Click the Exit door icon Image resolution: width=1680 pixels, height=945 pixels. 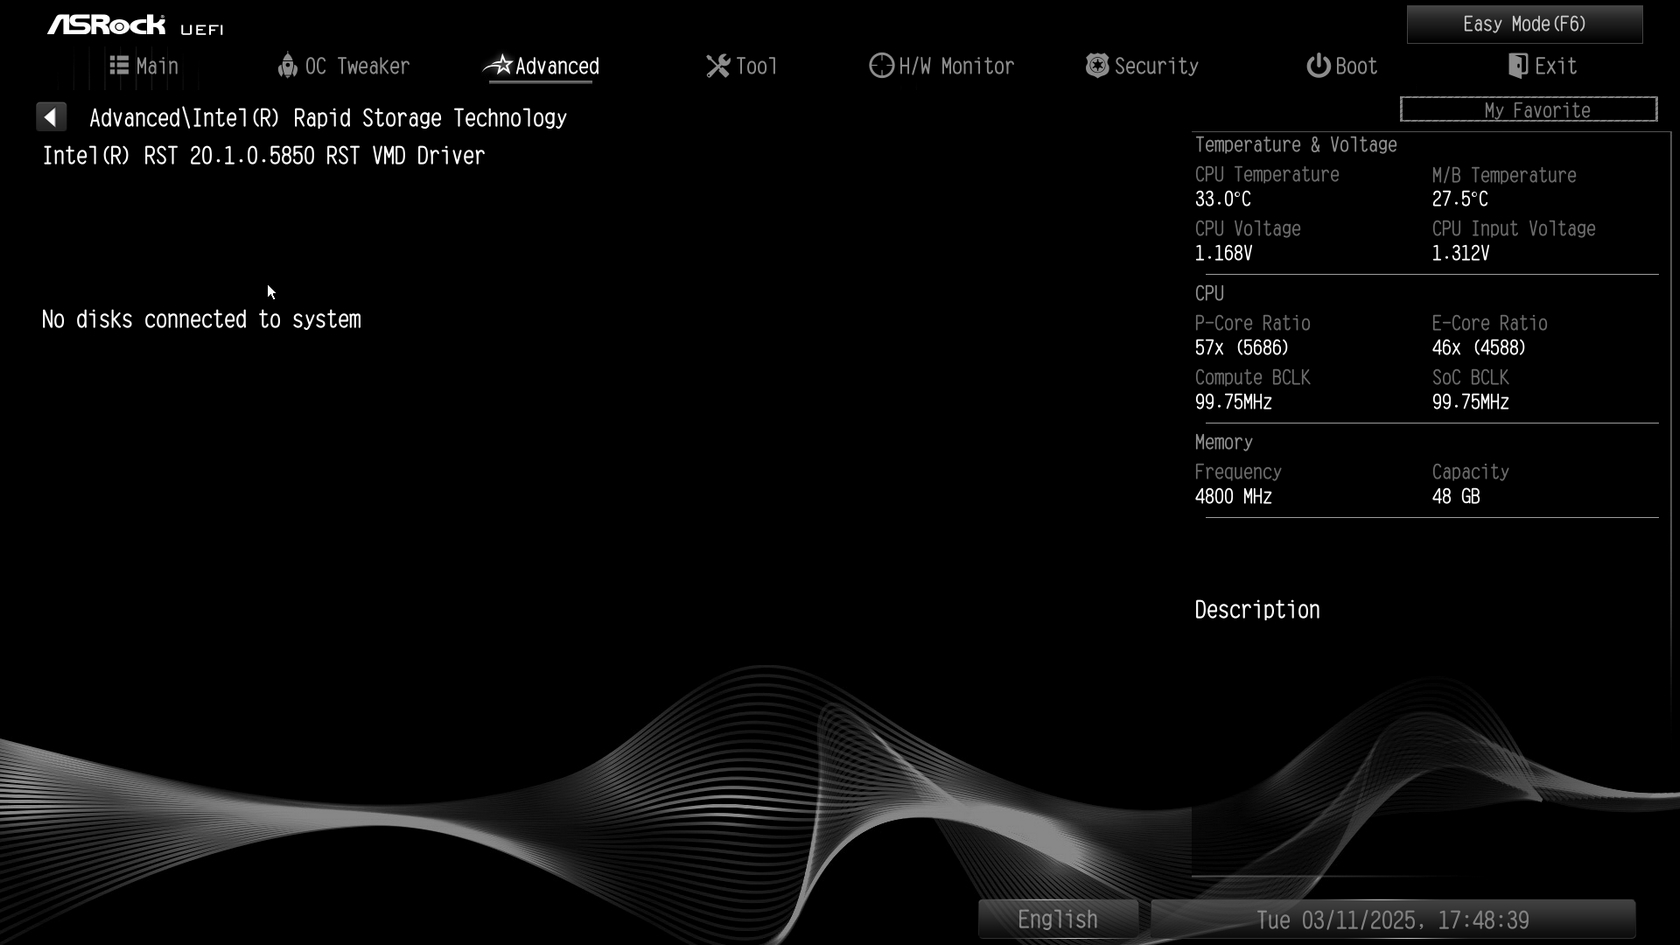pyautogui.click(x=1517, y=65)
